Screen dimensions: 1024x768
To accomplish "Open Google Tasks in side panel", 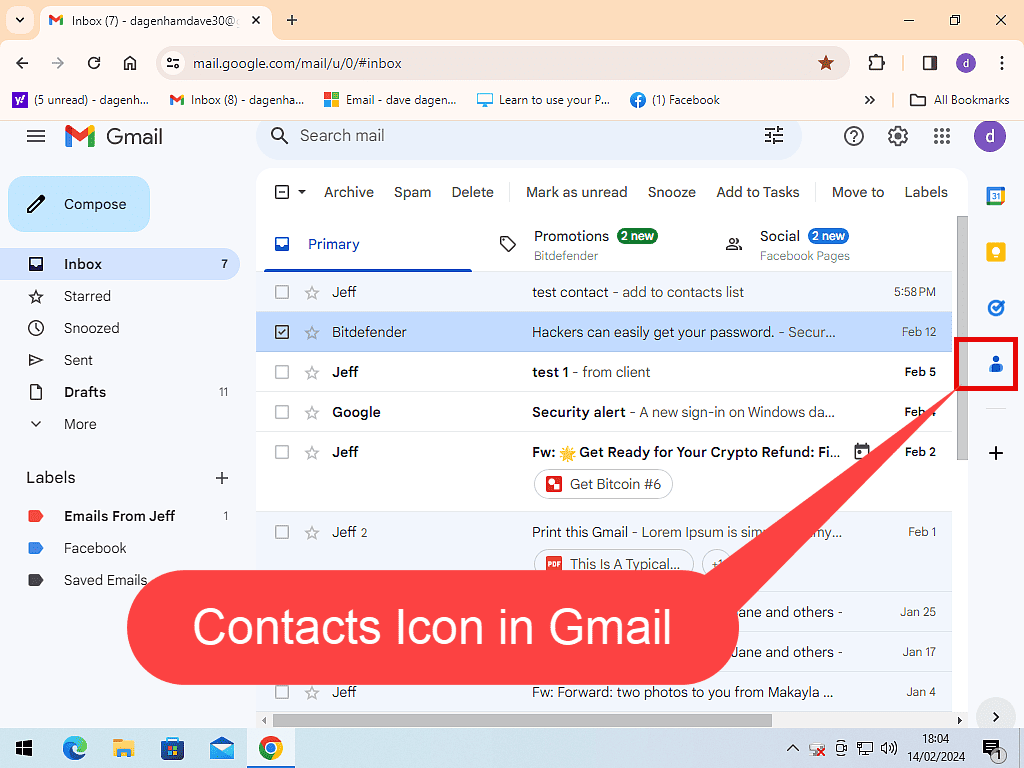I will 995,308.
